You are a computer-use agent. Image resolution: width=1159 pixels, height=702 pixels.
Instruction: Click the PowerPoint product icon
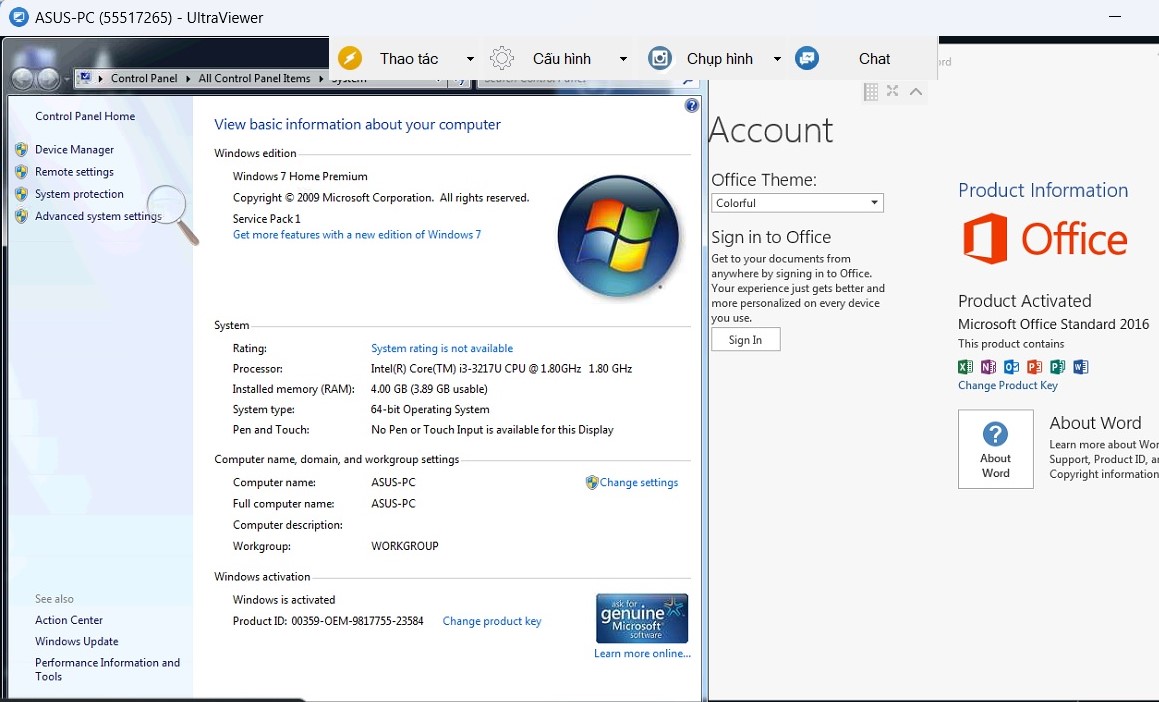click(1035, 367)
